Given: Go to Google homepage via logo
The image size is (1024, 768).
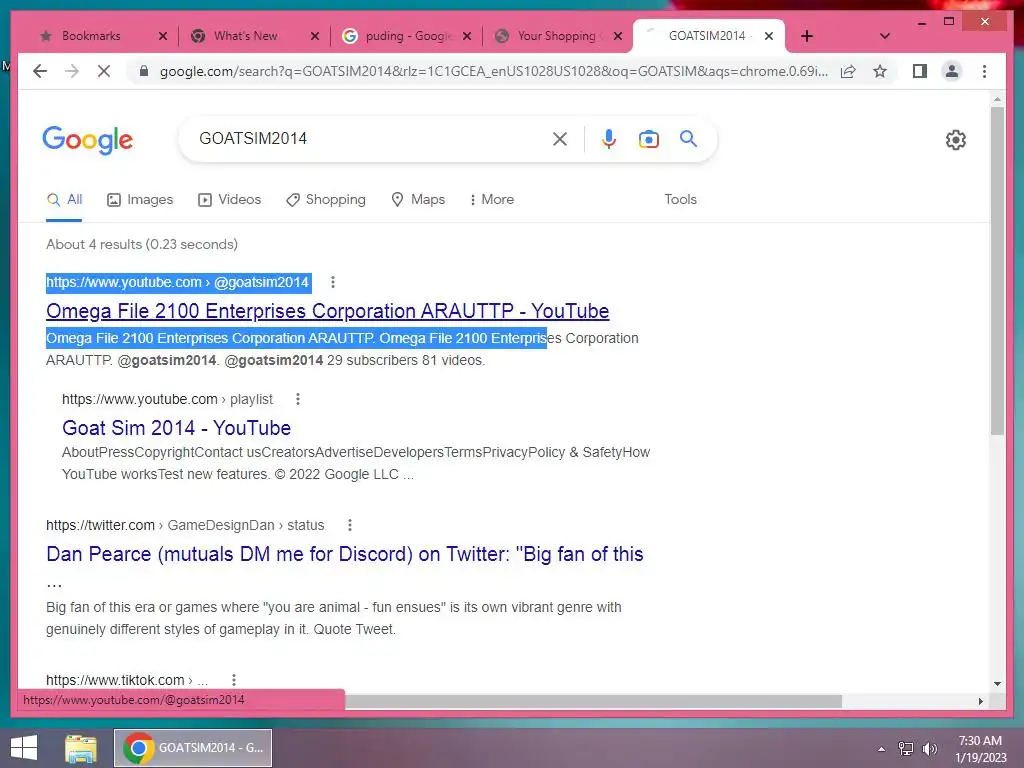Looking at the screenshot, I should click(x=88, y=139).
